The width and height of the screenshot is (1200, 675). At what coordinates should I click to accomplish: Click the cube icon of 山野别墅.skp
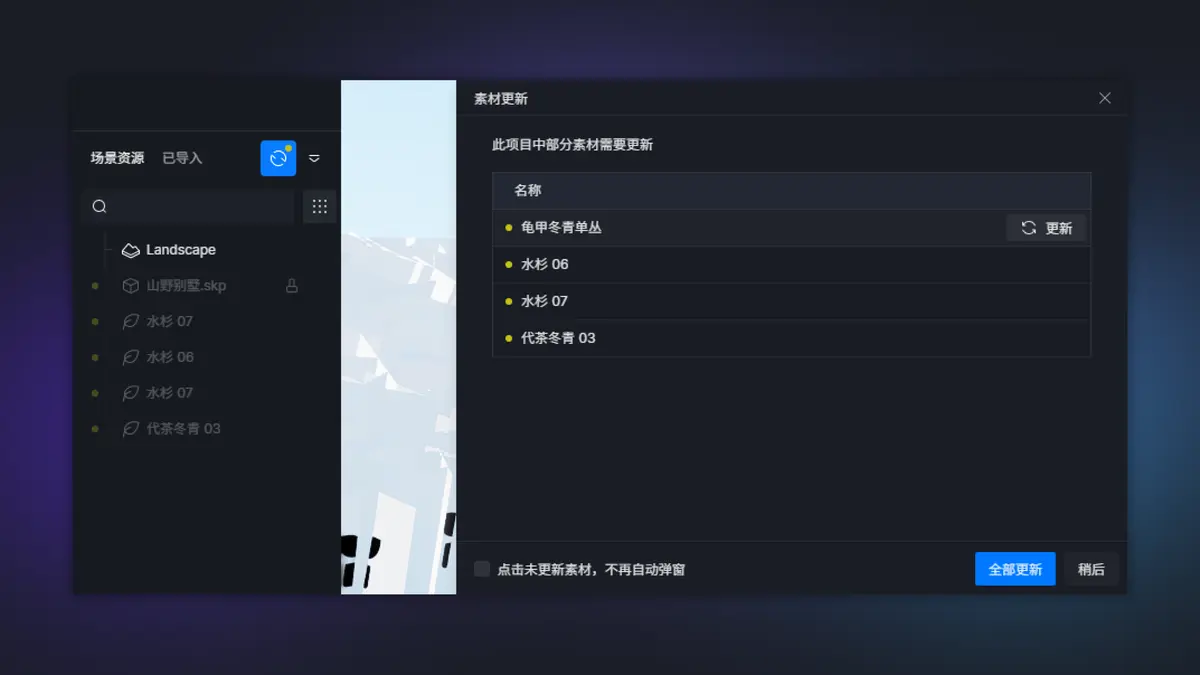point(130,286)
